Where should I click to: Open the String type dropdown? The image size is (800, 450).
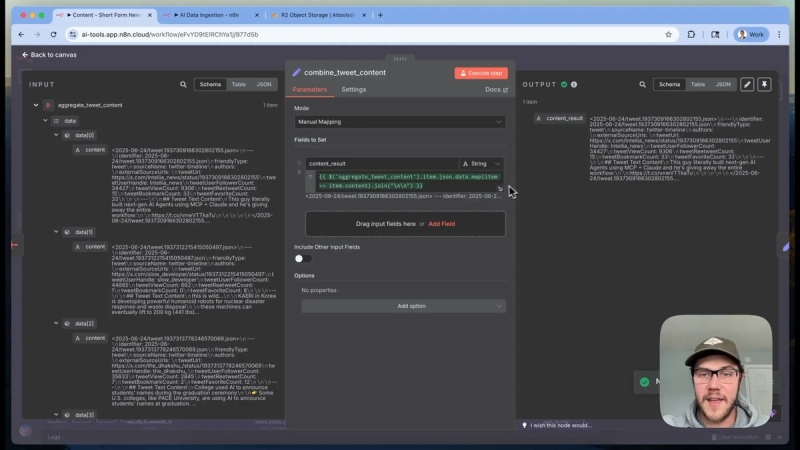click(x=482, y=164)
